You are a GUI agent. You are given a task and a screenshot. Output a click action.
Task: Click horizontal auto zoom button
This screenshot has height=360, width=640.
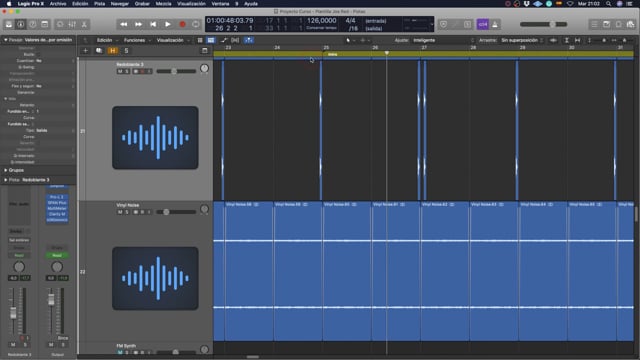click(x=578, y=40)
